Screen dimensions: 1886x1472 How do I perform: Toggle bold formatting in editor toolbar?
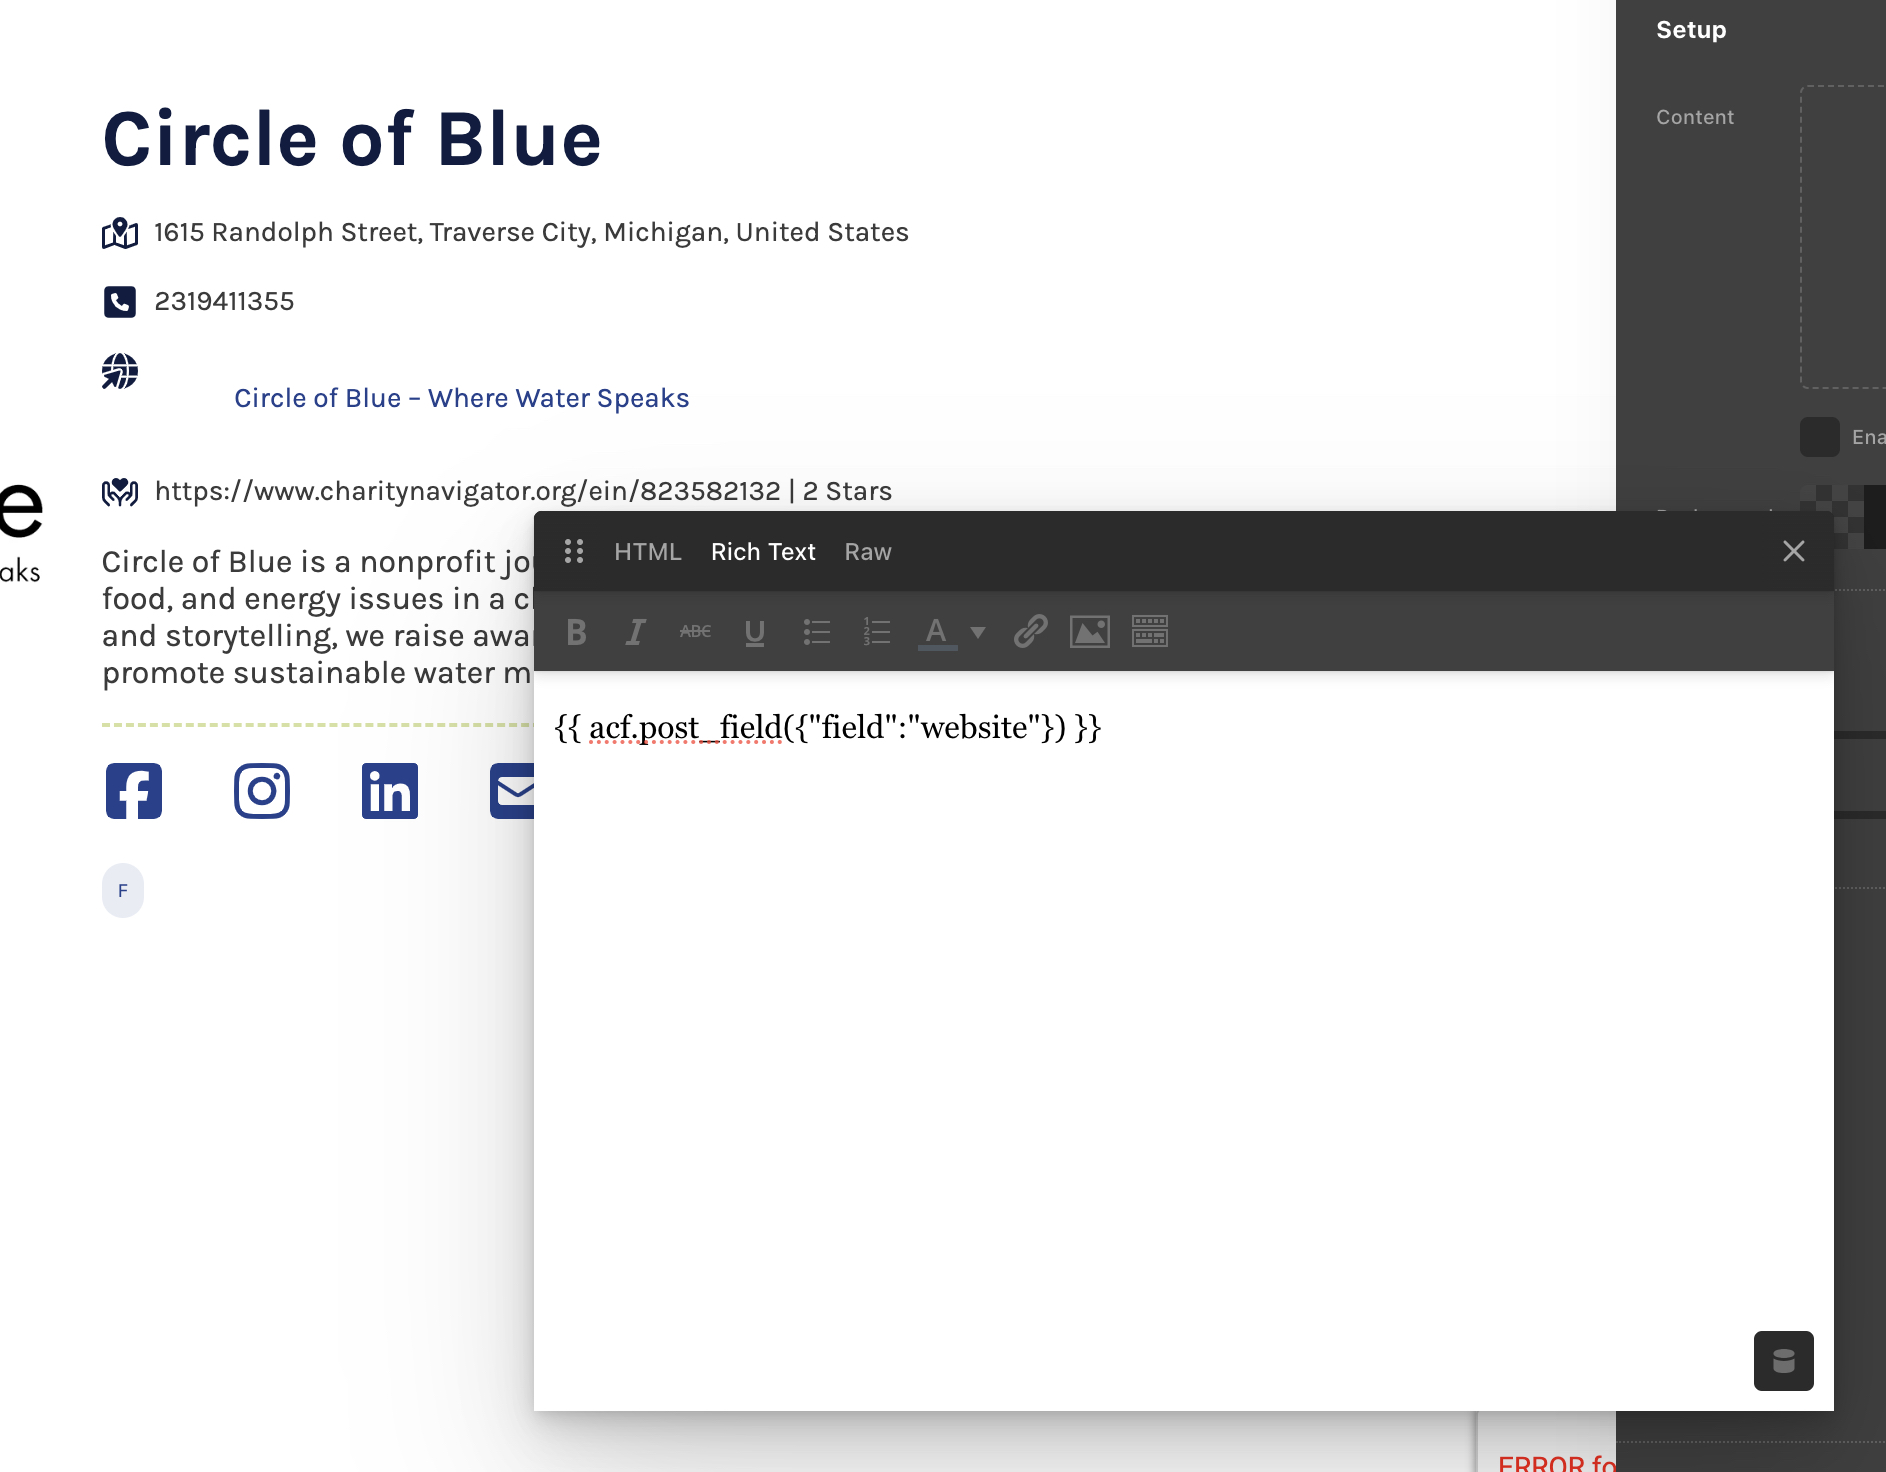tap(576, 632)
